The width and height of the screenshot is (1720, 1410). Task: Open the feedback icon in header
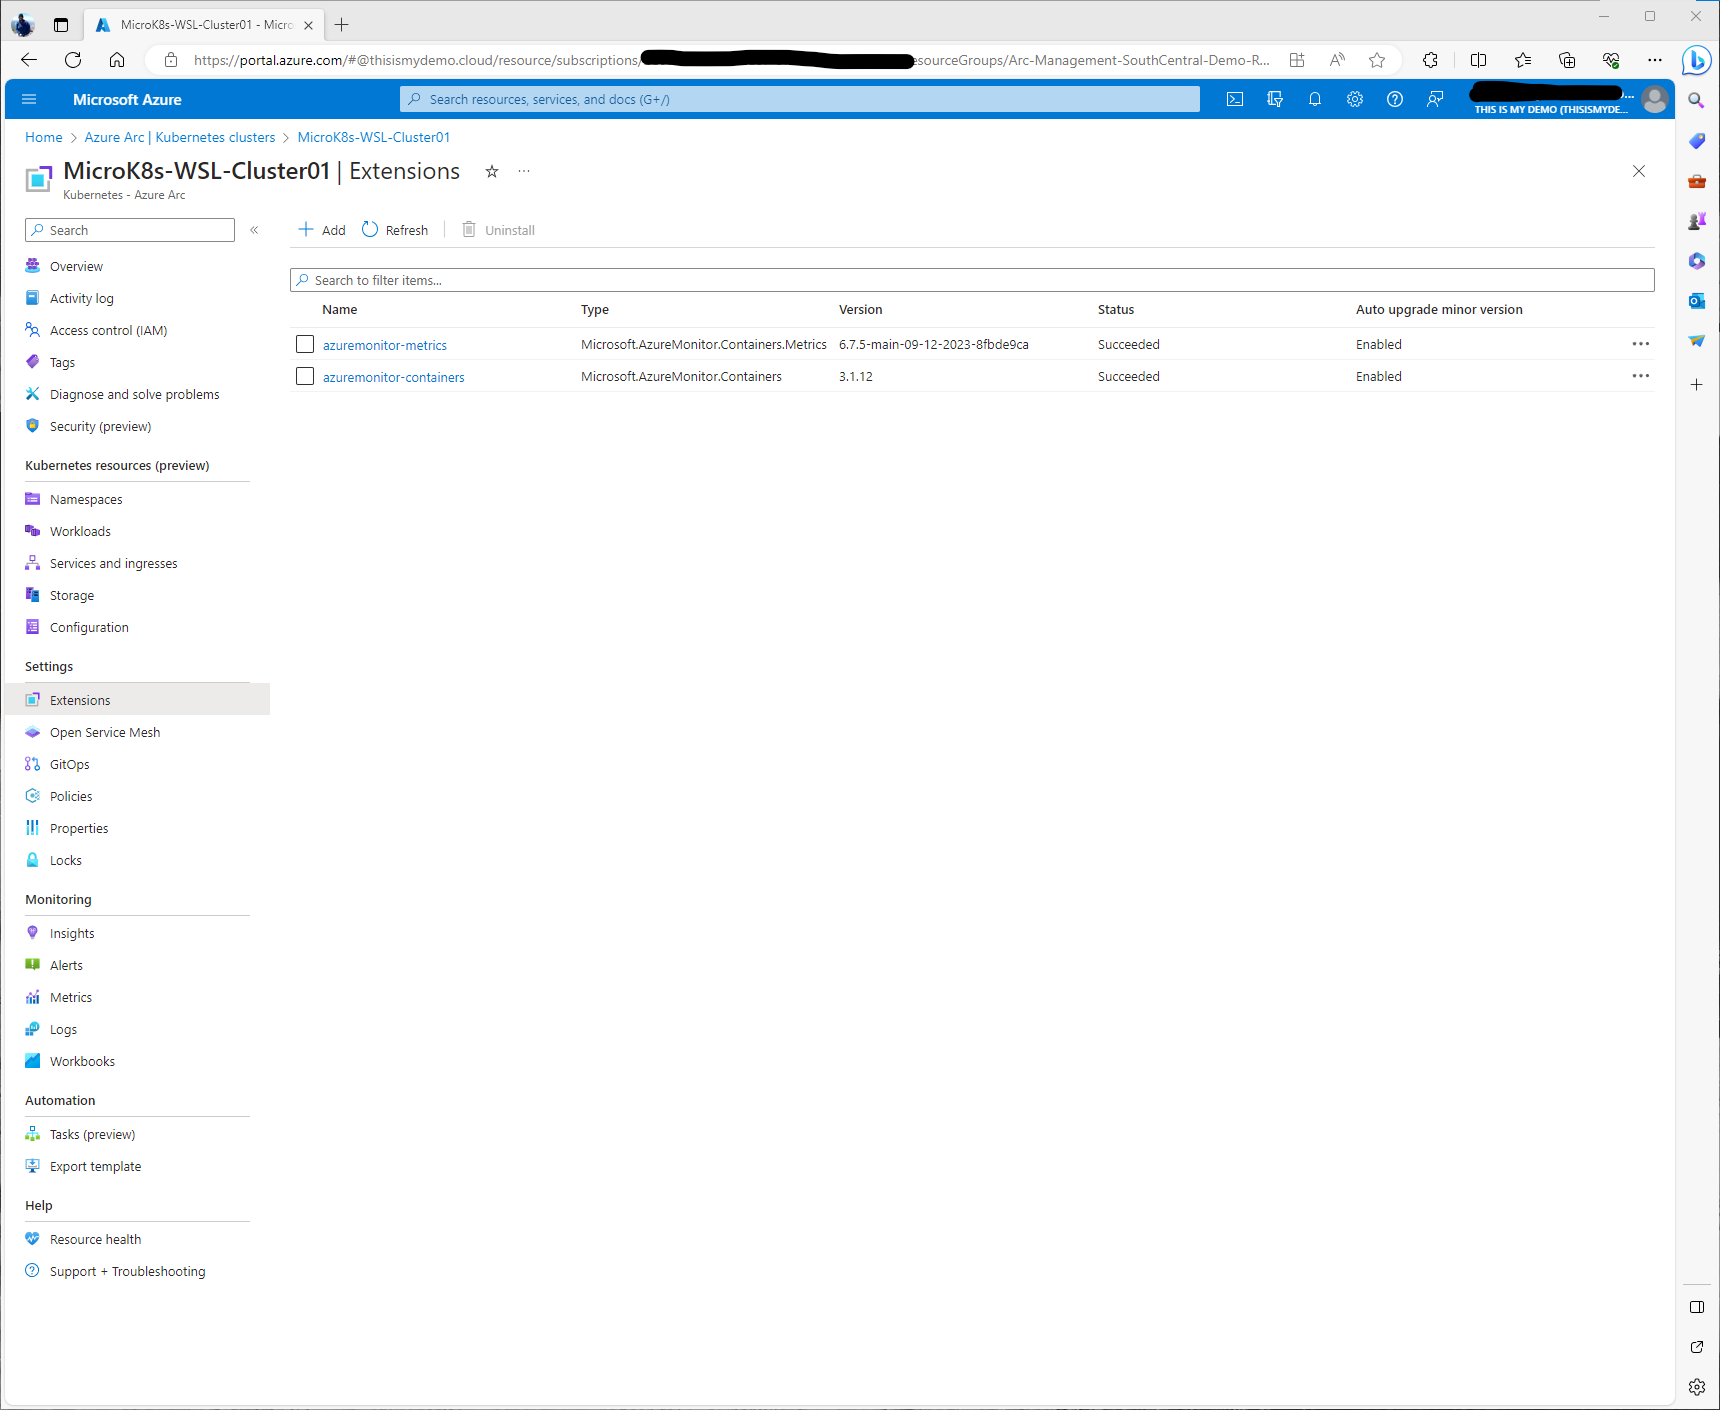(1435, 99)
